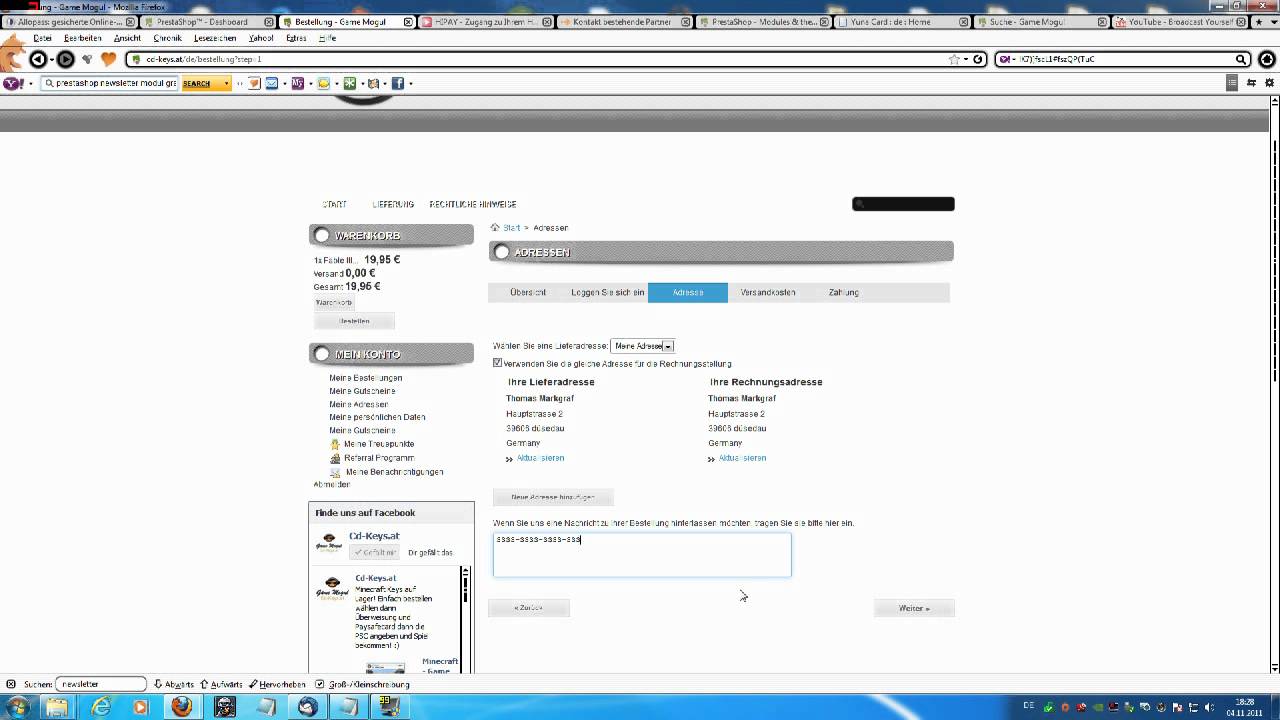Viewport: 1280px width, 720px height.
Task: Click the « Zurück button
Action: coord(529,608)
